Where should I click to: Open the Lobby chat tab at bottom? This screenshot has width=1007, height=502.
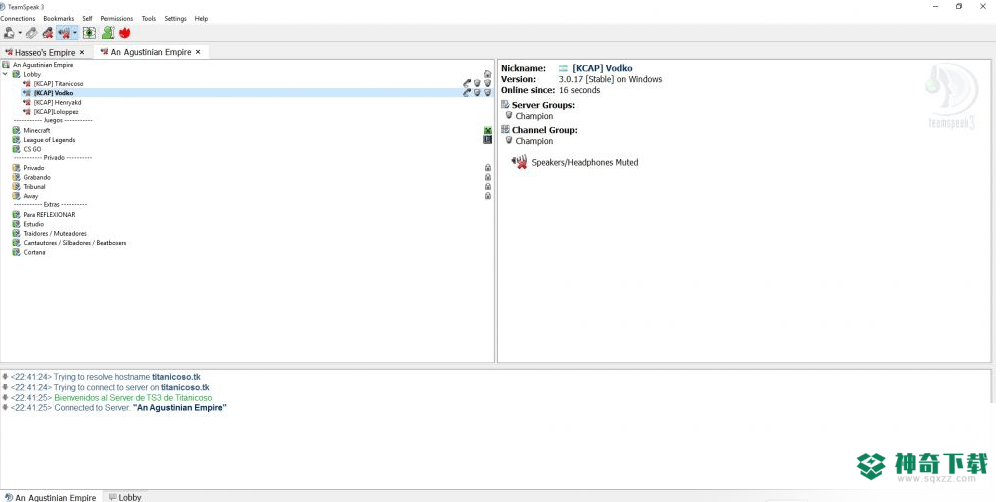125,498
